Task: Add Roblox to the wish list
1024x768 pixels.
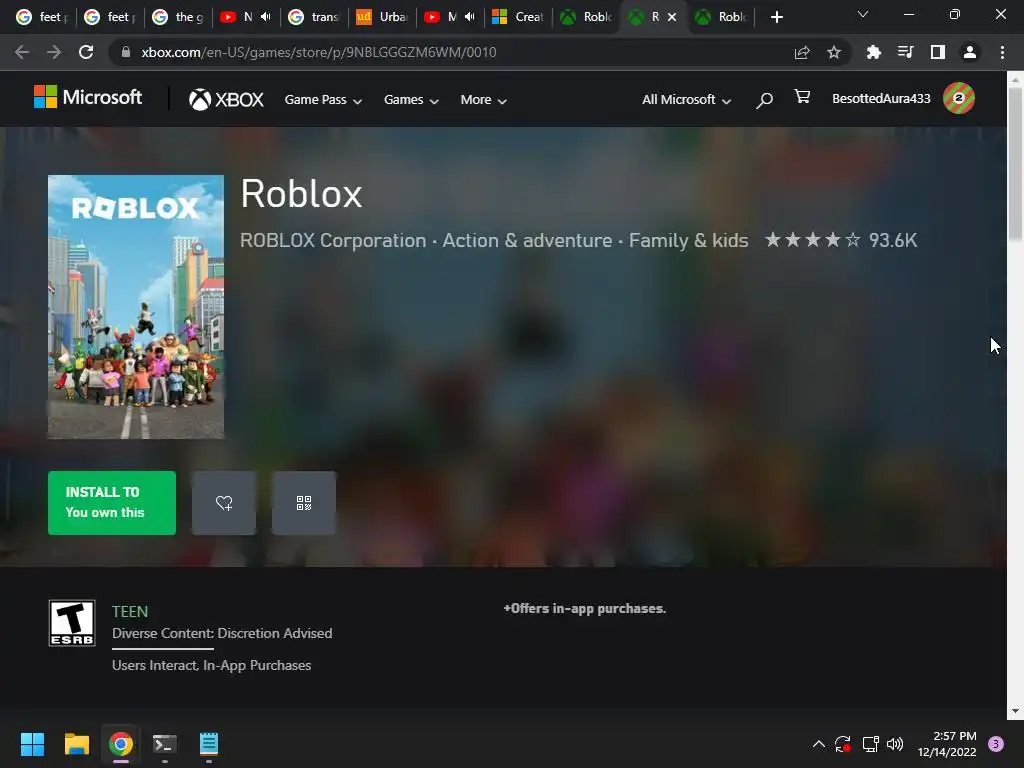Action: click(x=224, y=503)
